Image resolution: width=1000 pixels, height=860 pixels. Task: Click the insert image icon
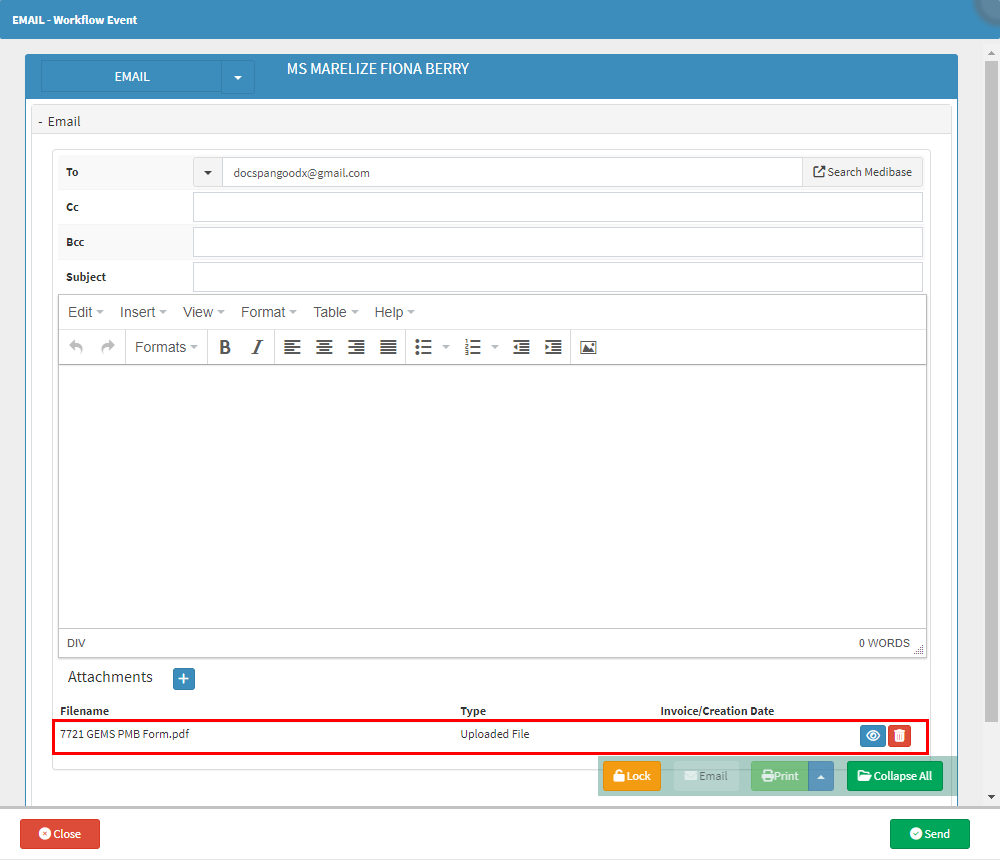[588, 347]
